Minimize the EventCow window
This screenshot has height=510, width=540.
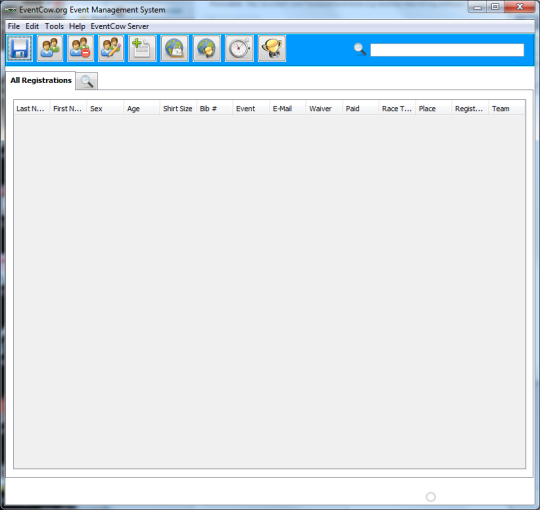click(477, 7)
